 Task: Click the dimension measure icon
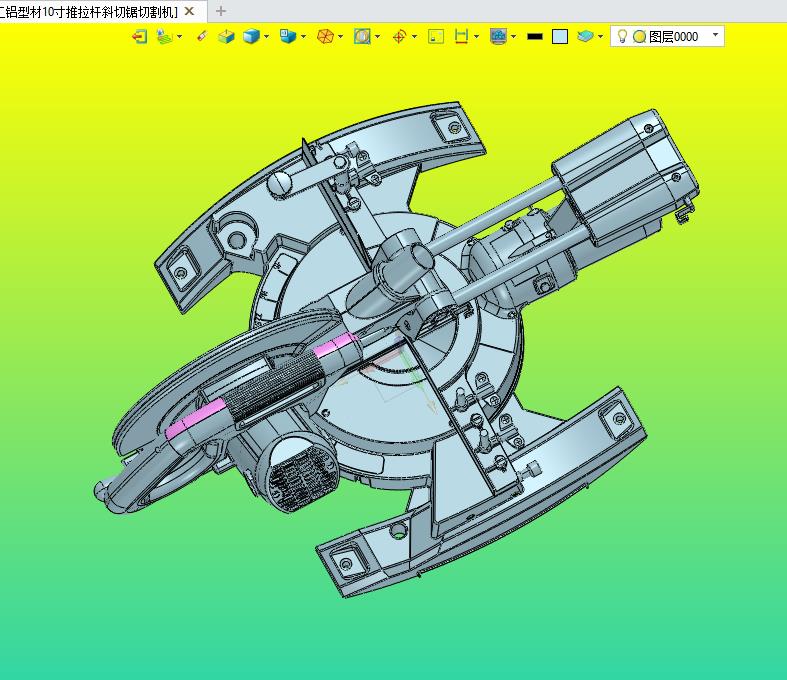[x=461, y=36]
